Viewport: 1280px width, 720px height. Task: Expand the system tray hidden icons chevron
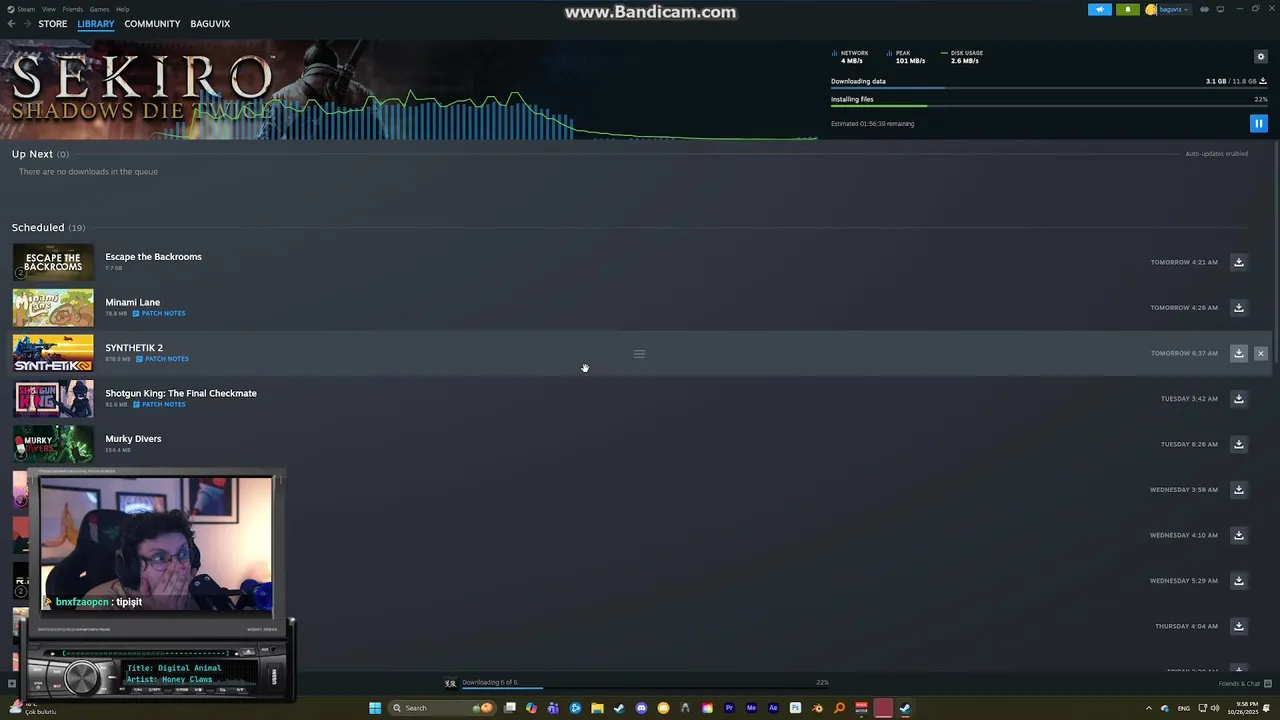click(x=1148, y=708)
